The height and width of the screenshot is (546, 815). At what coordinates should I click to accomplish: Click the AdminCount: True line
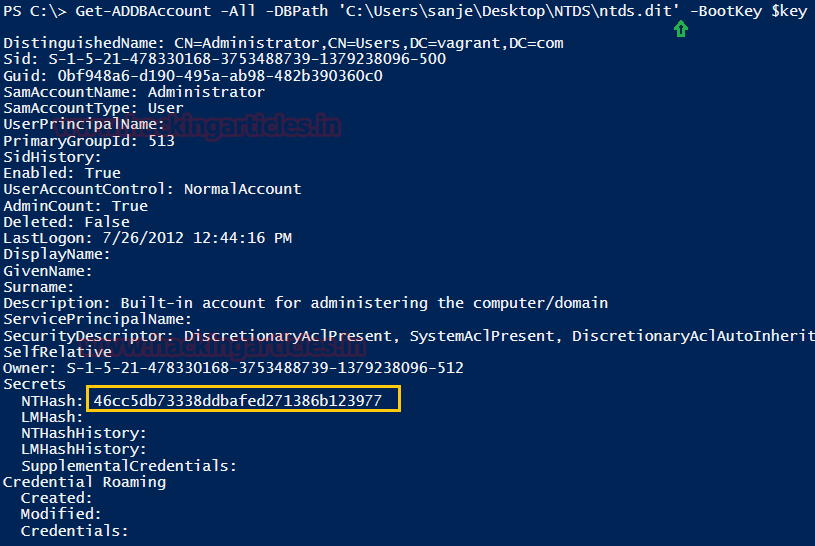pyautogui.click(x=75, y=206)
